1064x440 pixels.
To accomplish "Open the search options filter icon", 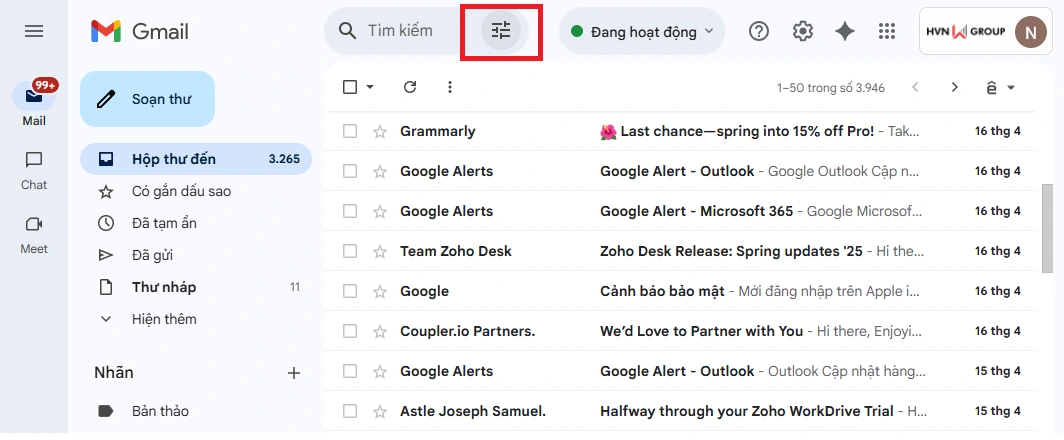I will coord(501,31).
